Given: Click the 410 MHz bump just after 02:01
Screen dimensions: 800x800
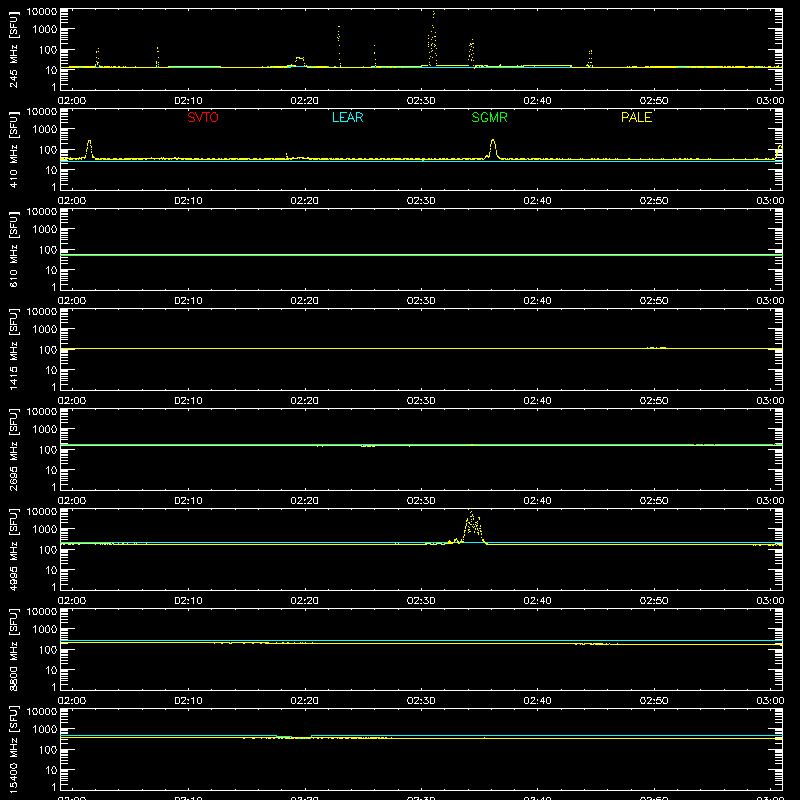Looking at the screenshot, I should point(89,148).
